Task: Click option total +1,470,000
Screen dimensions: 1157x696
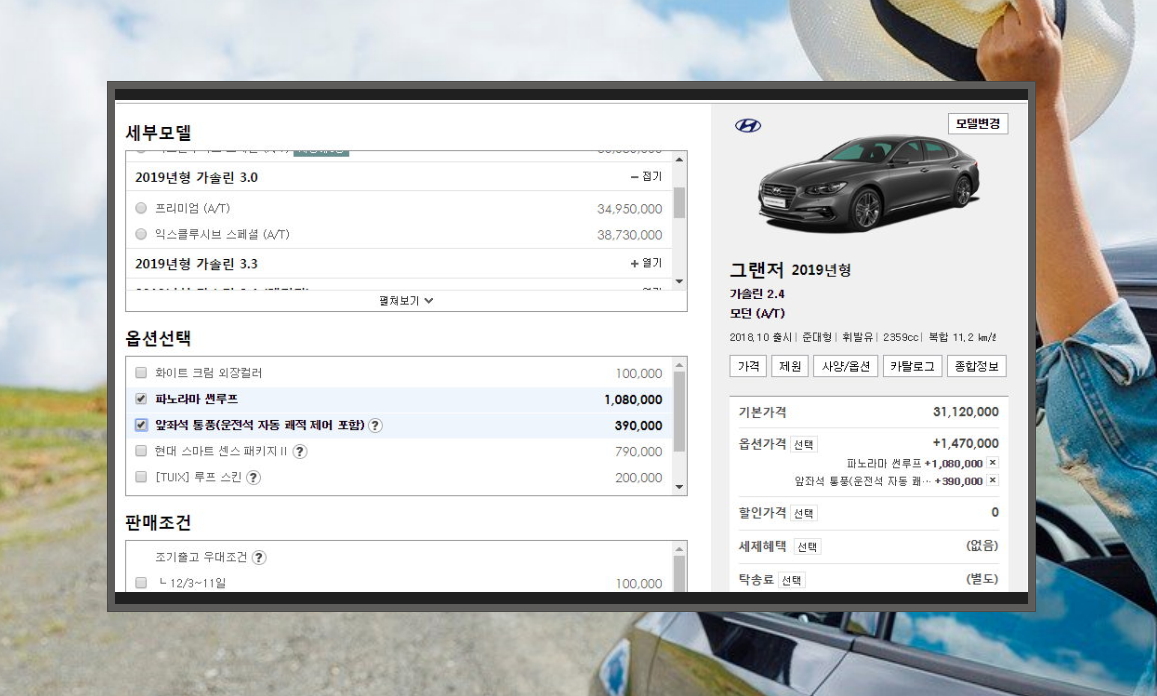Action: pos(966,444)
